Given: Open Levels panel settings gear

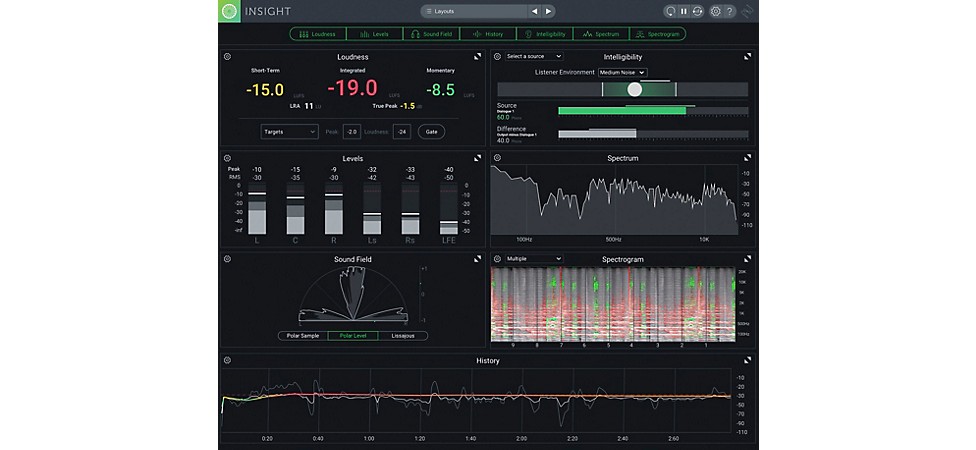Looking at the screenshot, I should tap(227, 158).
